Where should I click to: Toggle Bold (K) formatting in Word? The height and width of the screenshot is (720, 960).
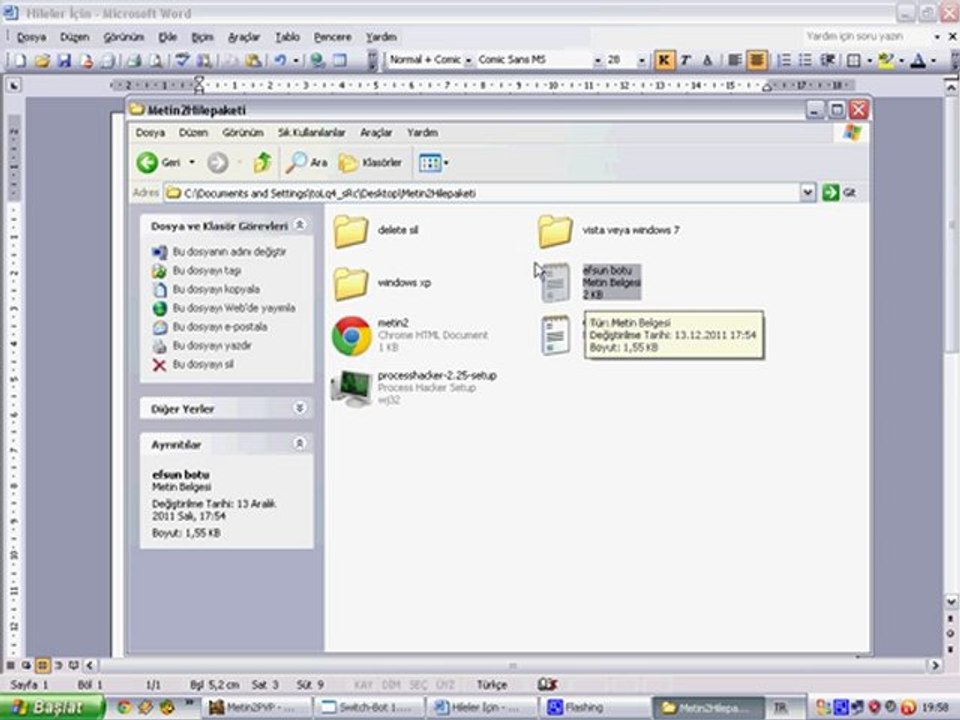664,60
